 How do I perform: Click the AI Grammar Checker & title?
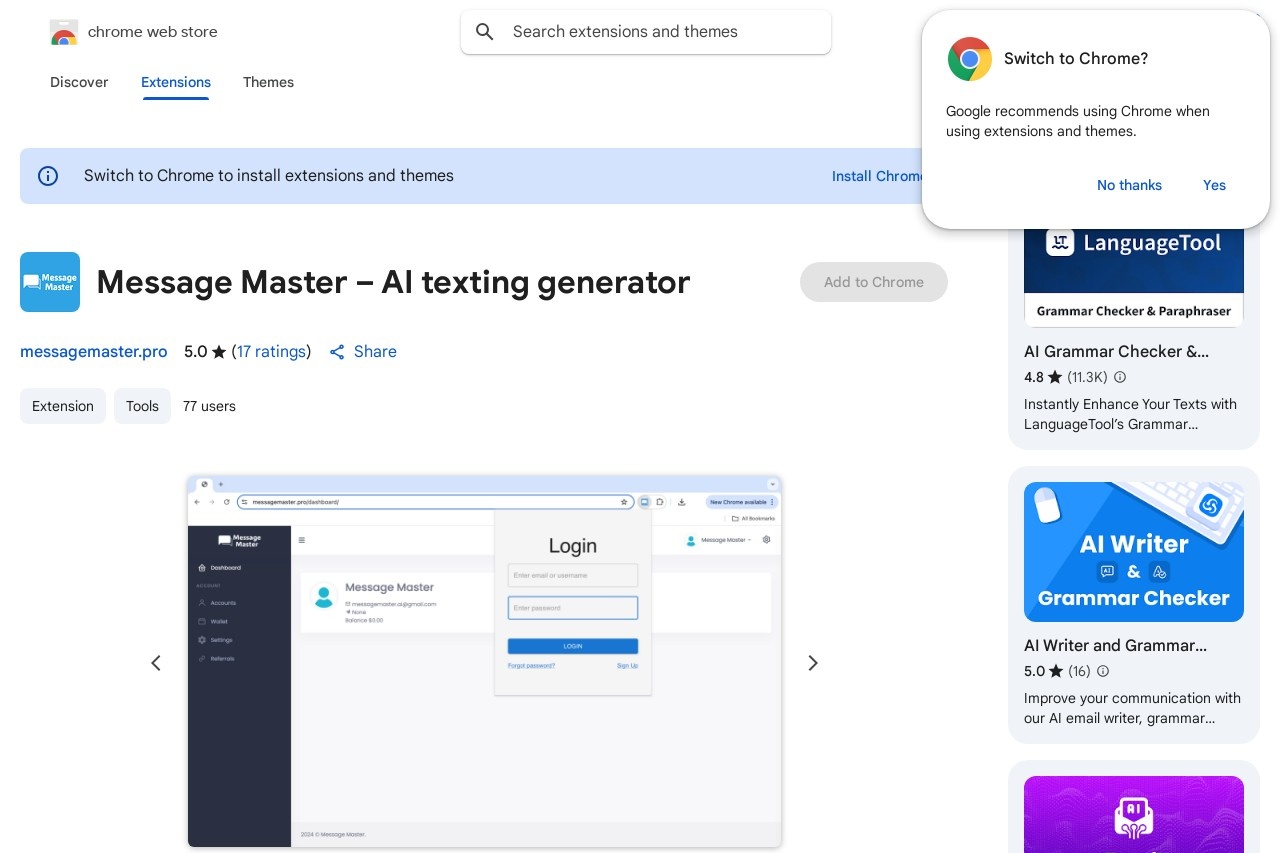[x=1116, y=351]
